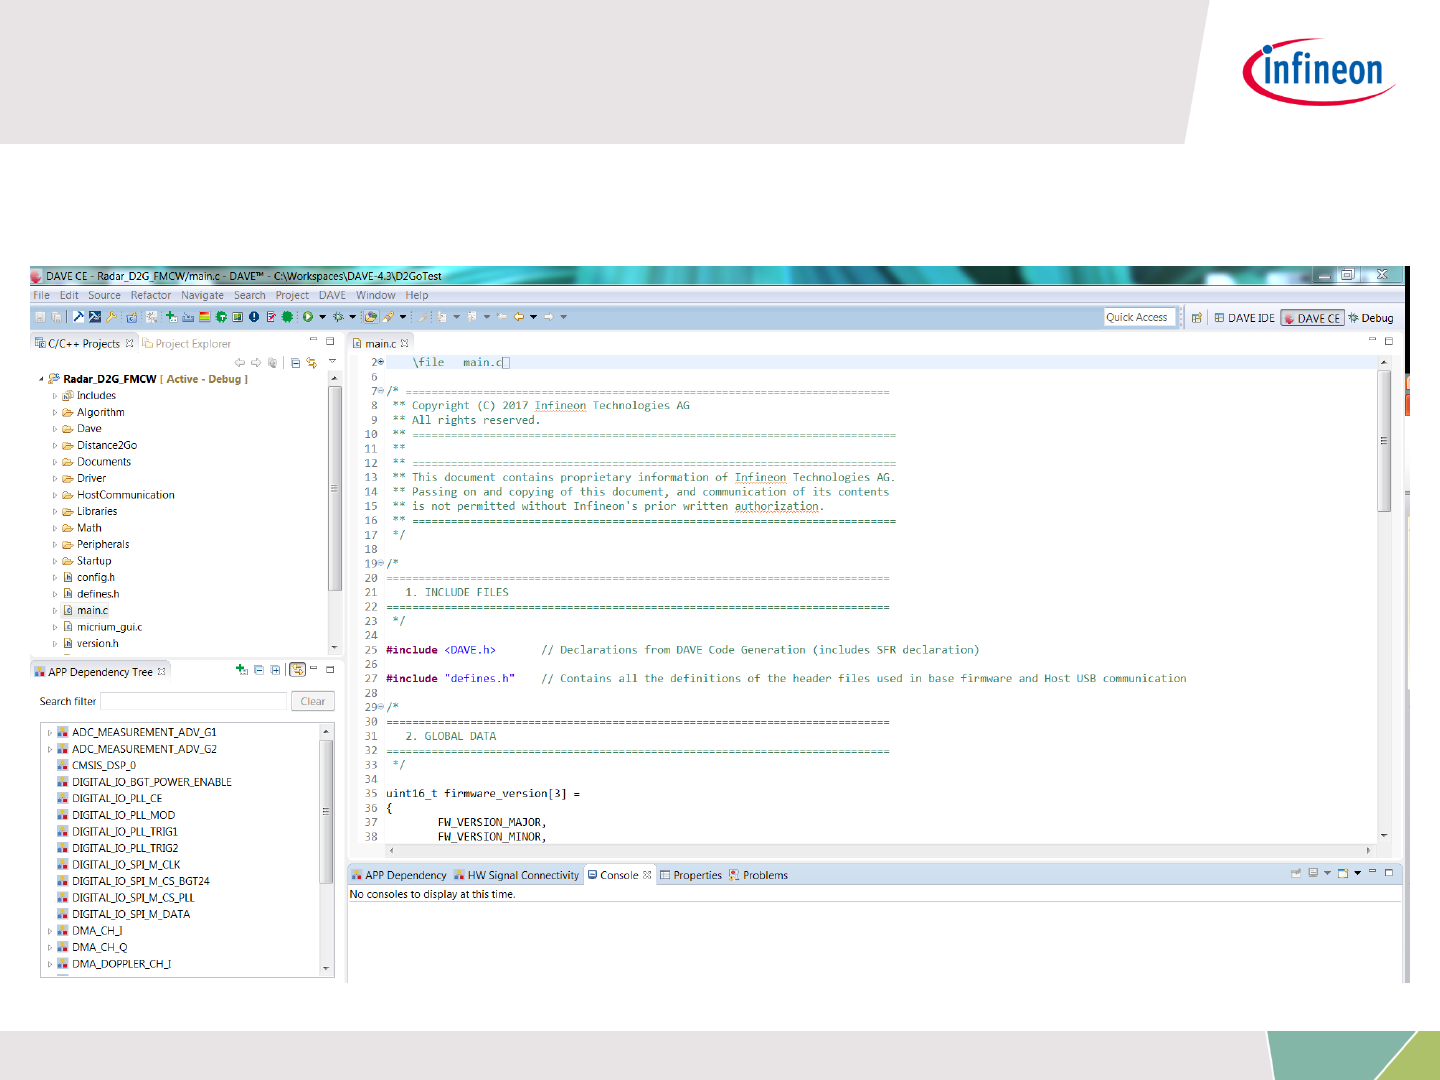Toggle code folding at line 7 comment
The image size is (1440, 1080).
[x=381, y=391]
